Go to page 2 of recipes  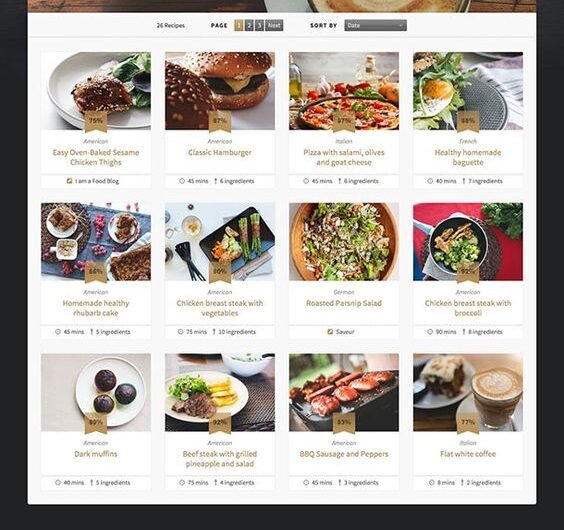pos(249,25)
